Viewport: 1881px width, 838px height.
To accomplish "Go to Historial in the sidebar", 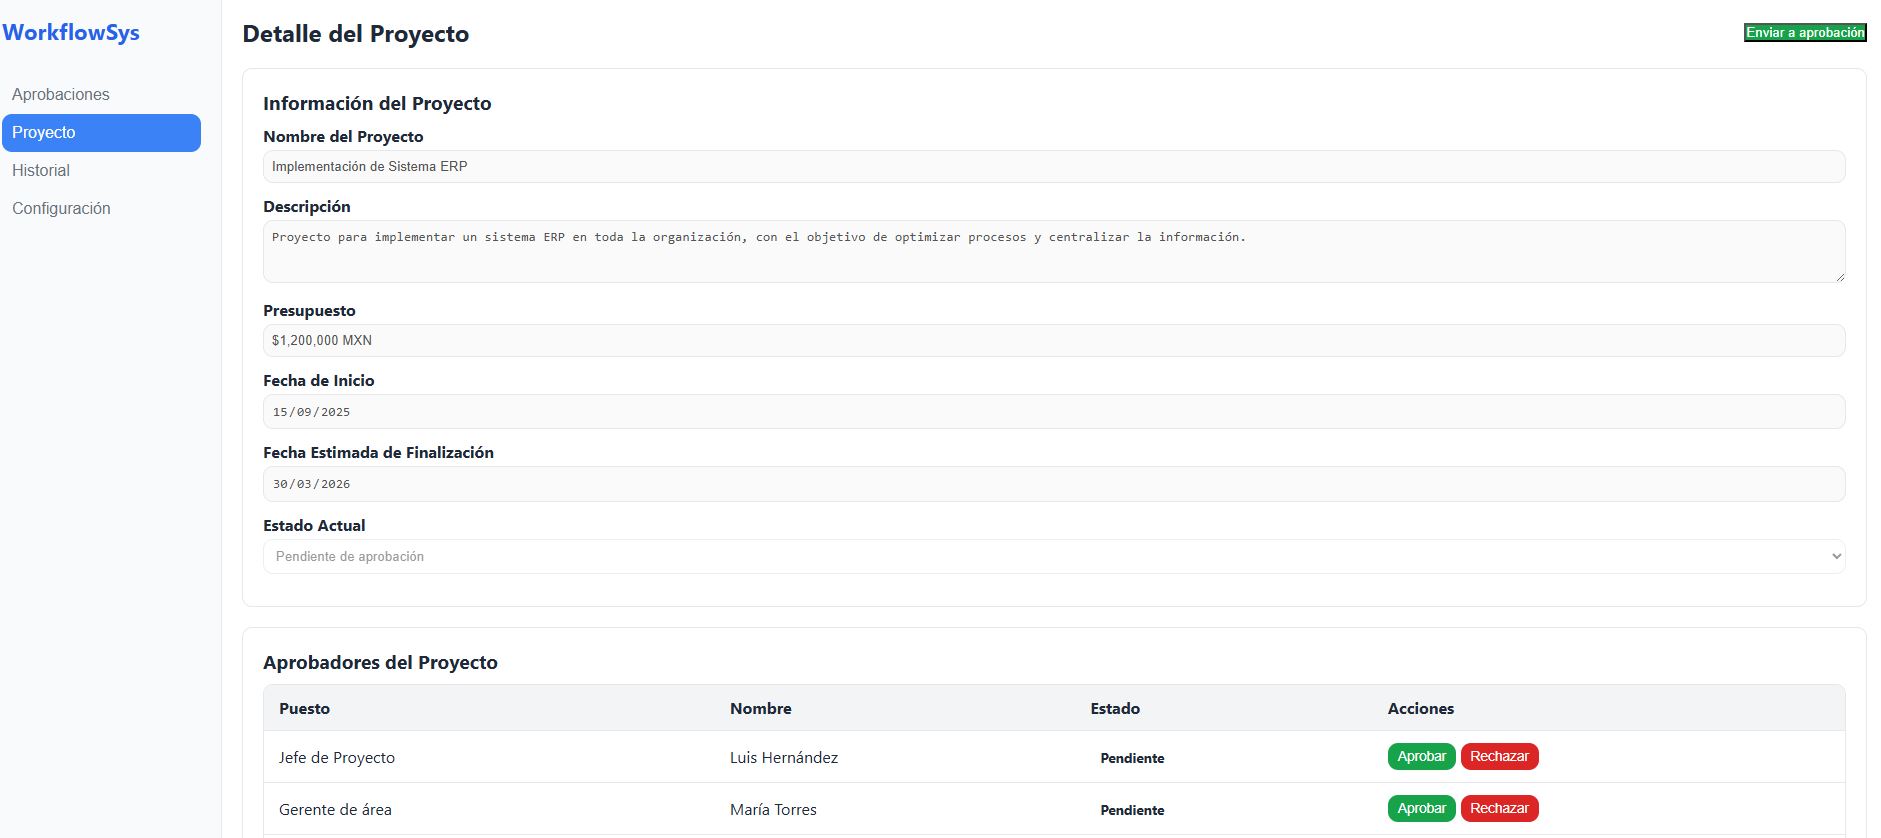I will click(41, 170).
